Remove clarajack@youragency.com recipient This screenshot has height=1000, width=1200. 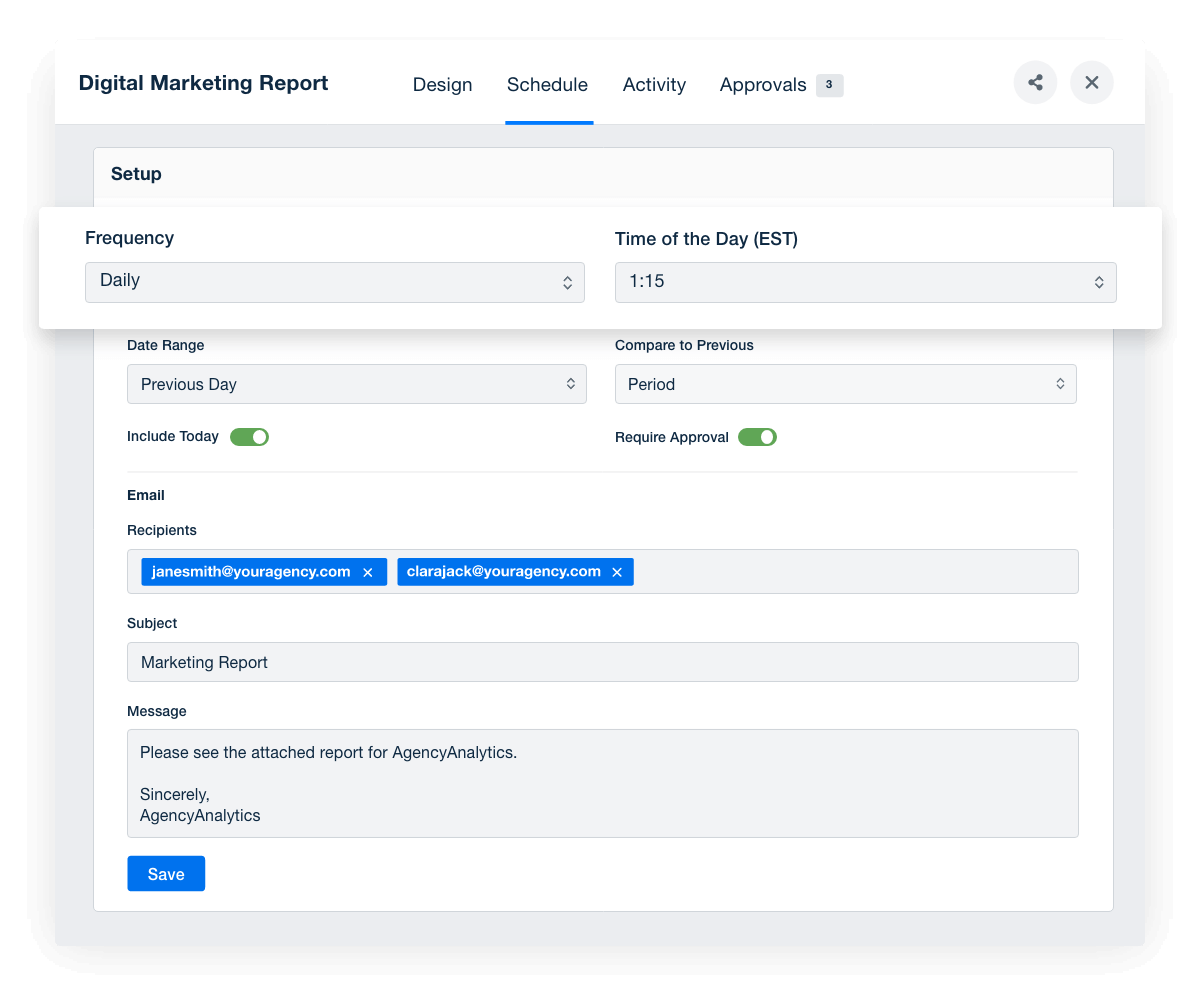[x=617, y=573]
